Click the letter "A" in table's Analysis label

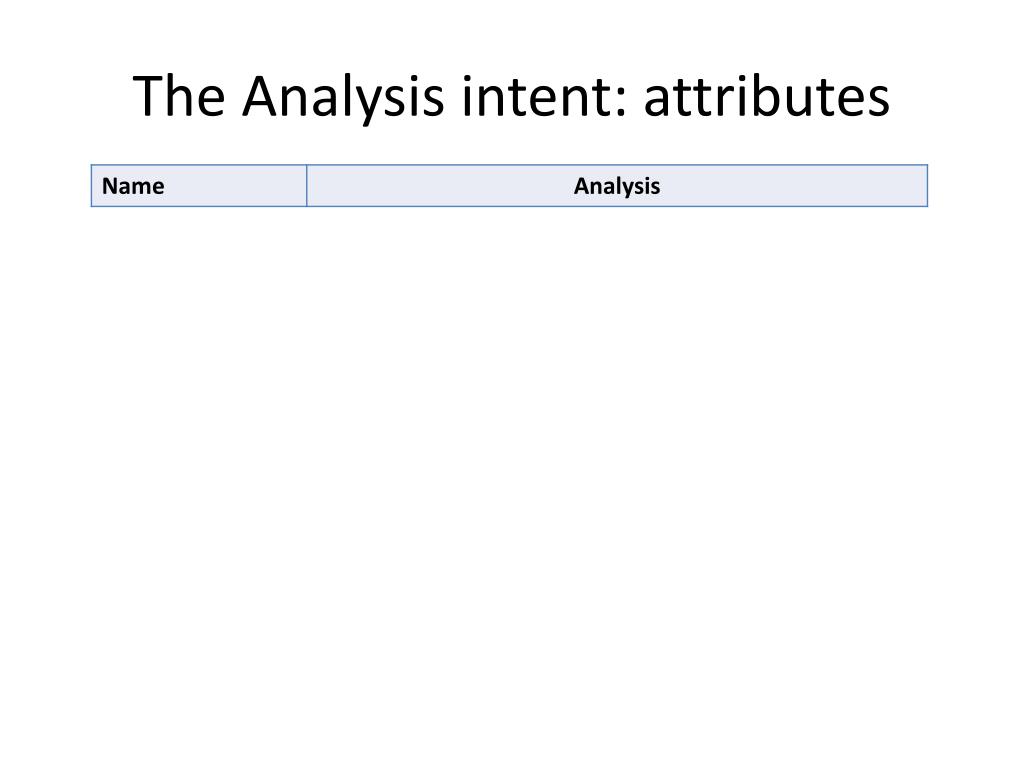(x=581, y=186)
